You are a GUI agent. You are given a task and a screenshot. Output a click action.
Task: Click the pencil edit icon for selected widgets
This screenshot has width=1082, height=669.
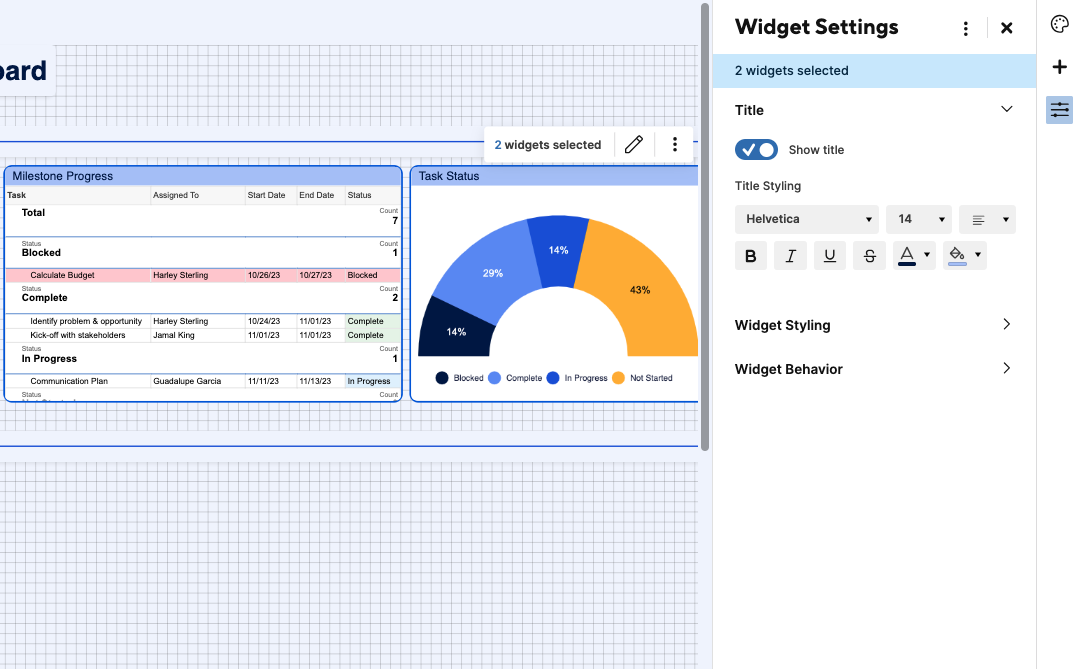tap(633, 144)
